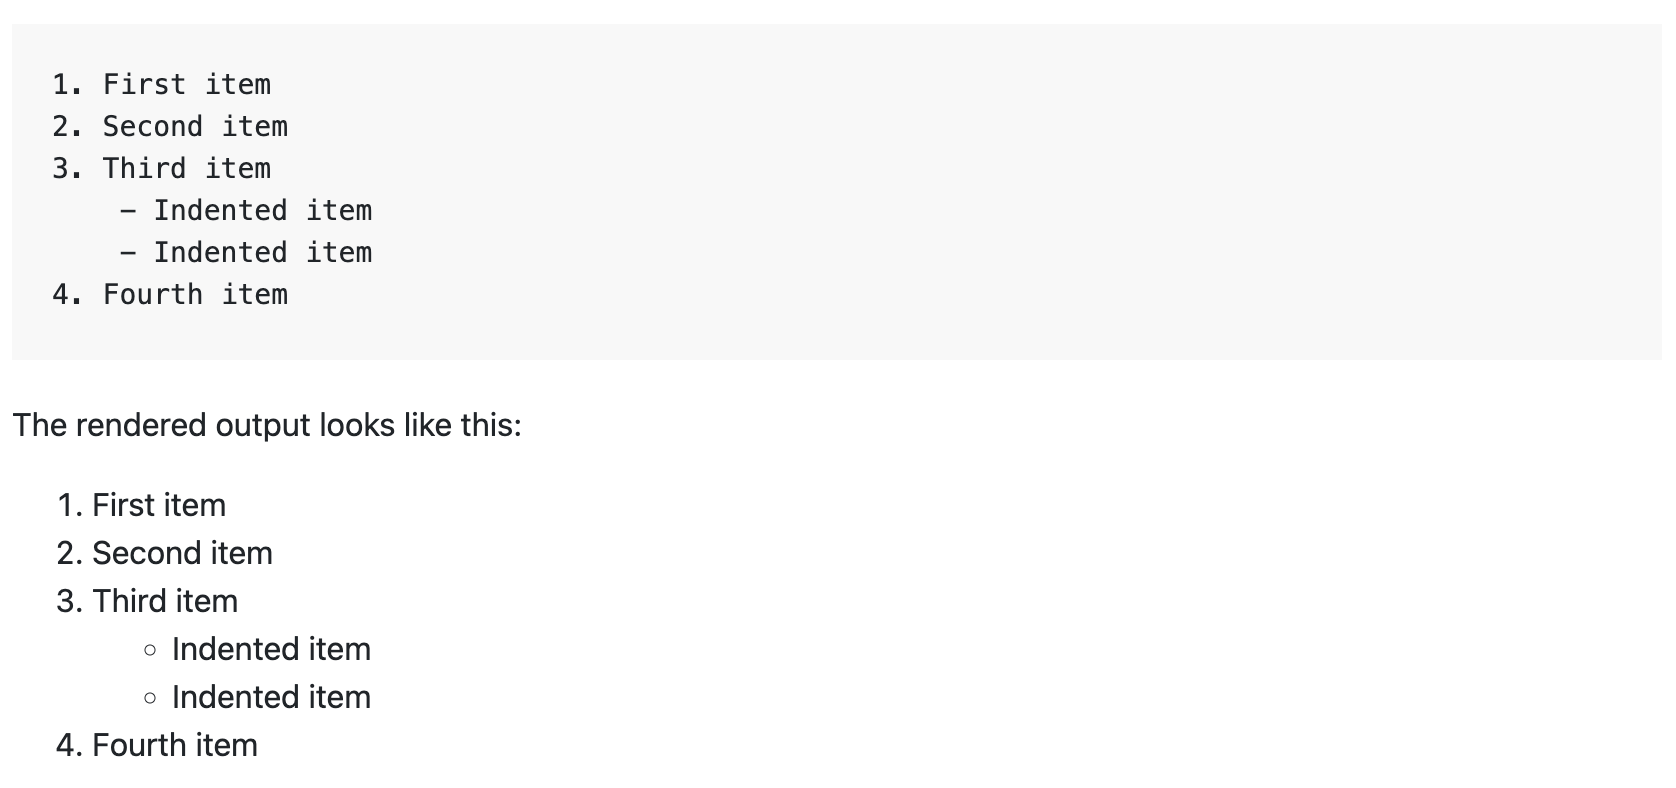This screenshot has width=1676, height=788.
Task: Click the code line '4. Fourth item'
Action: (x=170, y=294)
